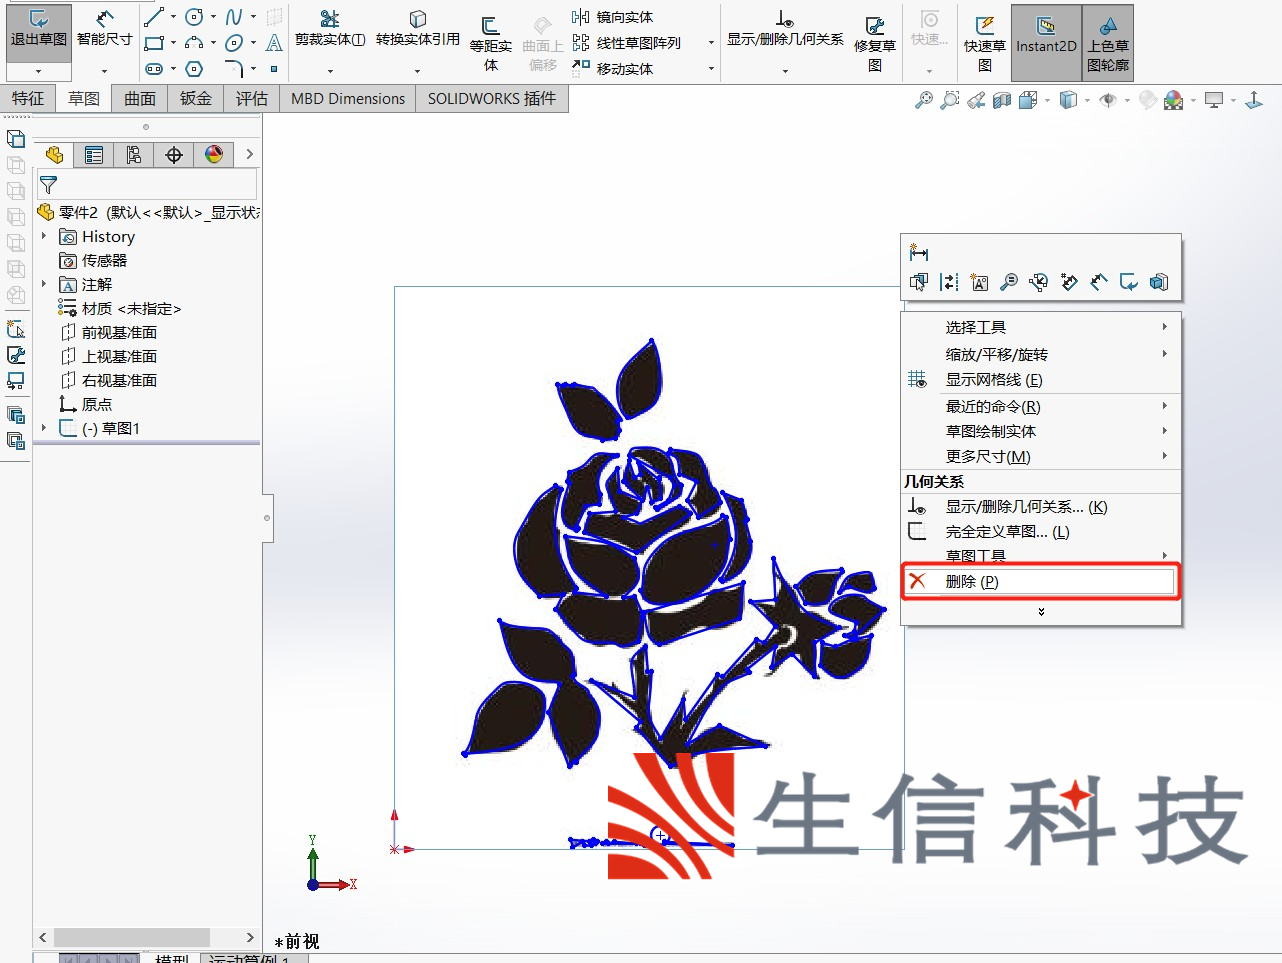Image resolution: width=1282 pixels, height=963 pixels.
Task: Select the Ellipse sketch tool
Action: [234, 43]
